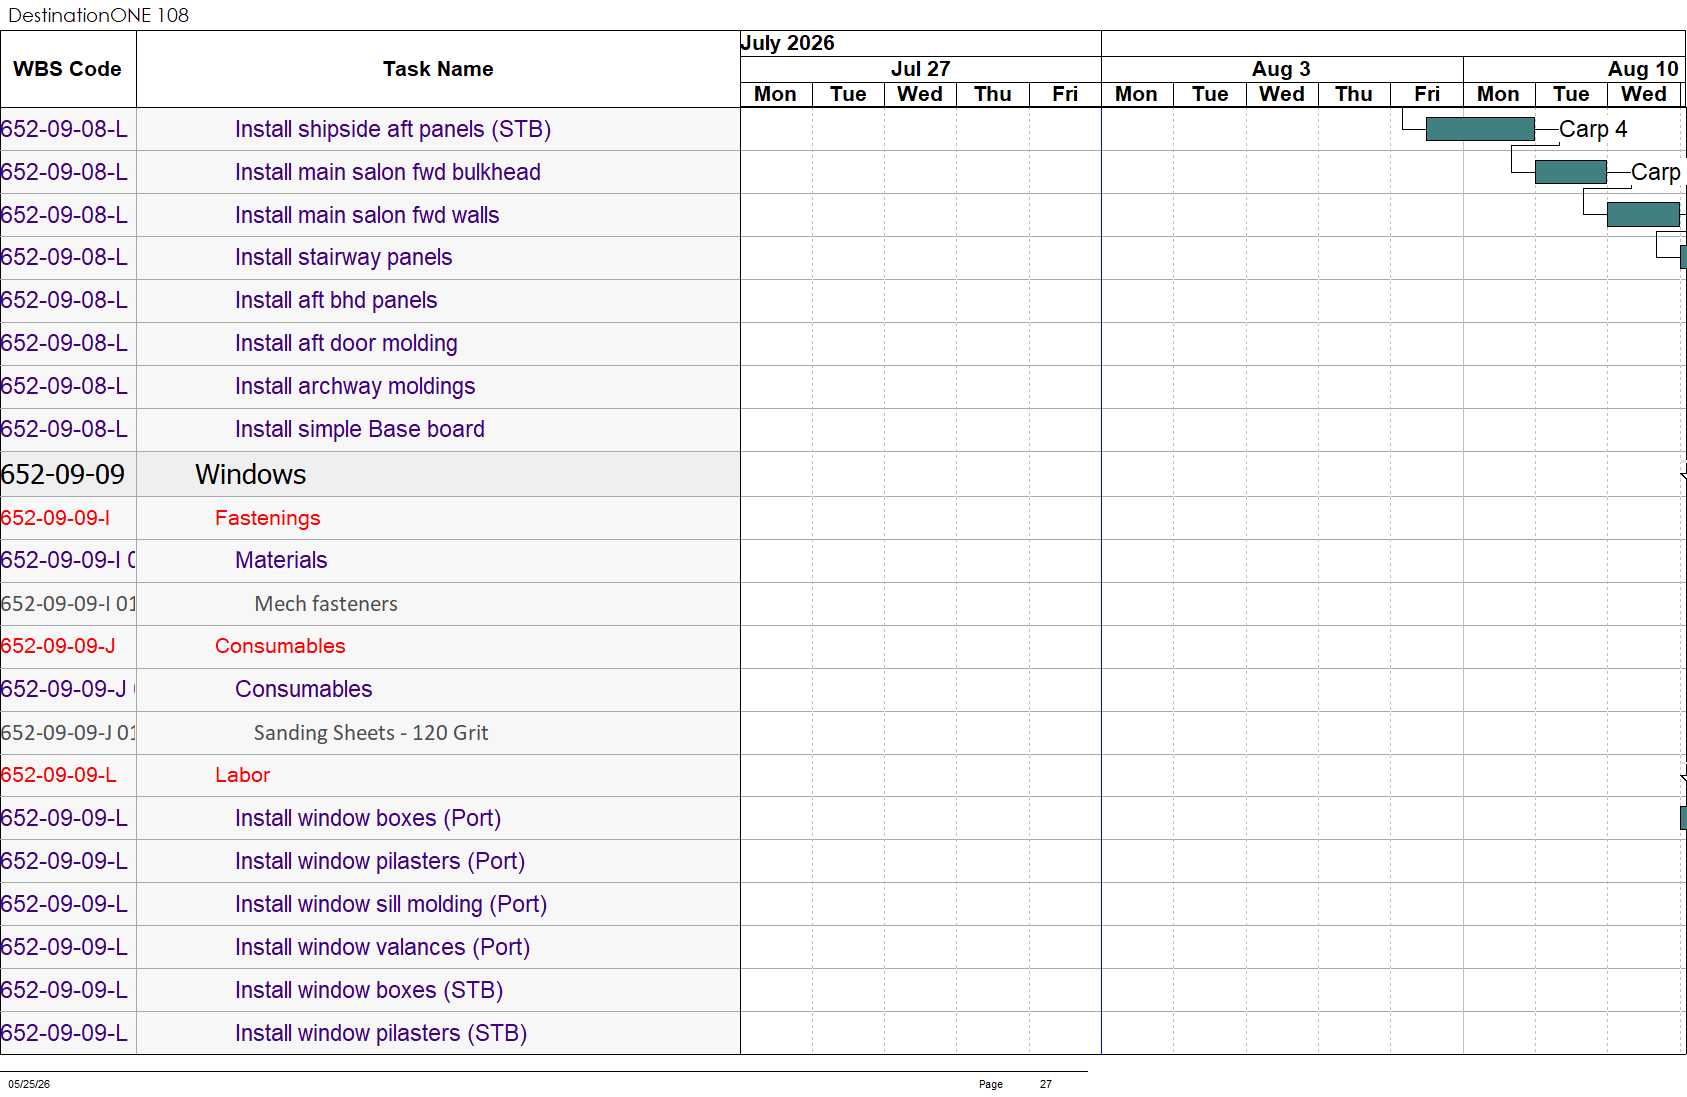This screenshot has width=1687, height=1097.
Task: Select the Mon column under Aug 10
Action: 1499,94
